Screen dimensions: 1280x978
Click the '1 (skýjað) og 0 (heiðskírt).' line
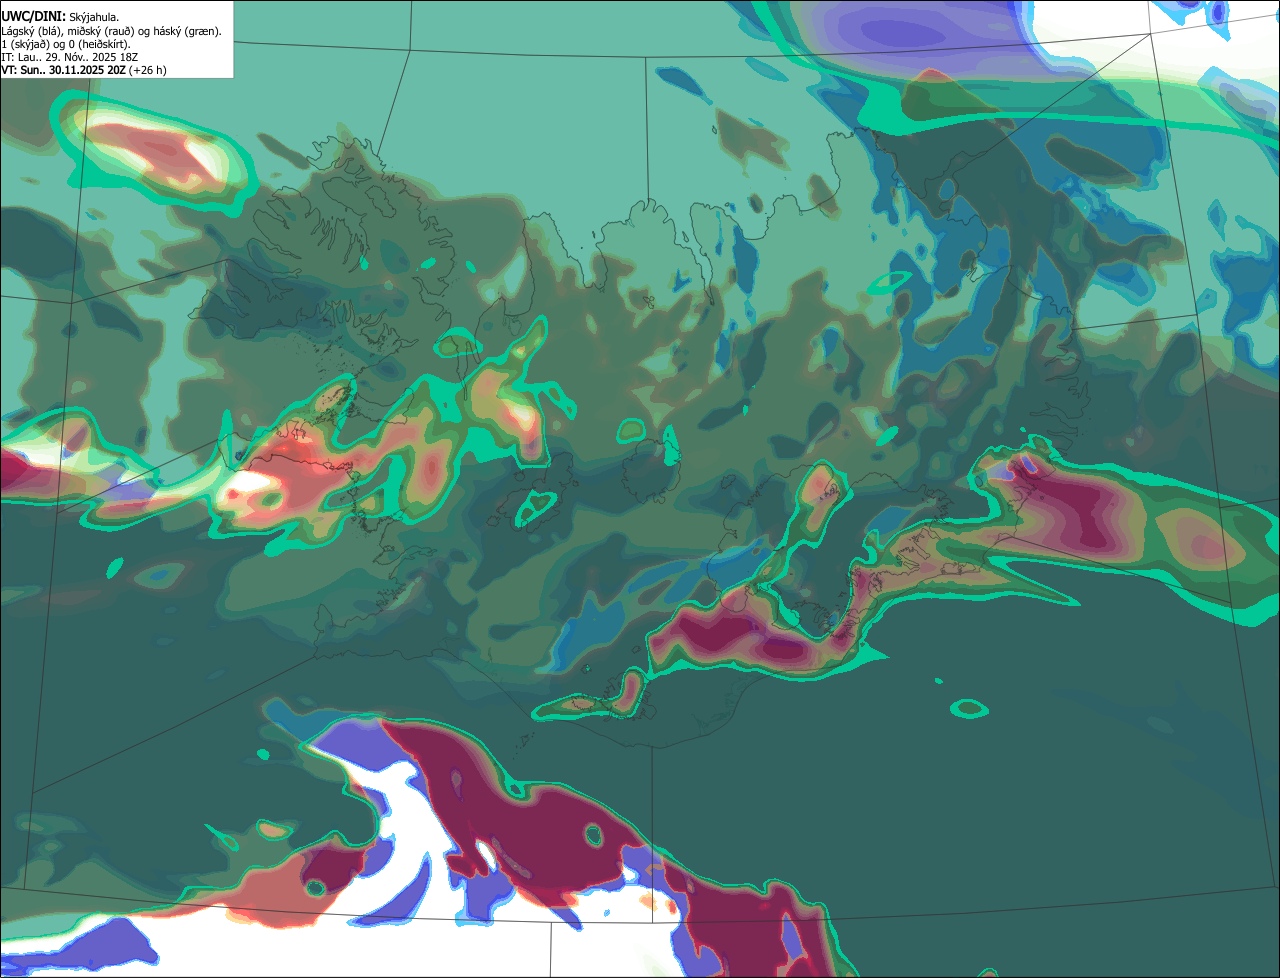click(66, 44)
